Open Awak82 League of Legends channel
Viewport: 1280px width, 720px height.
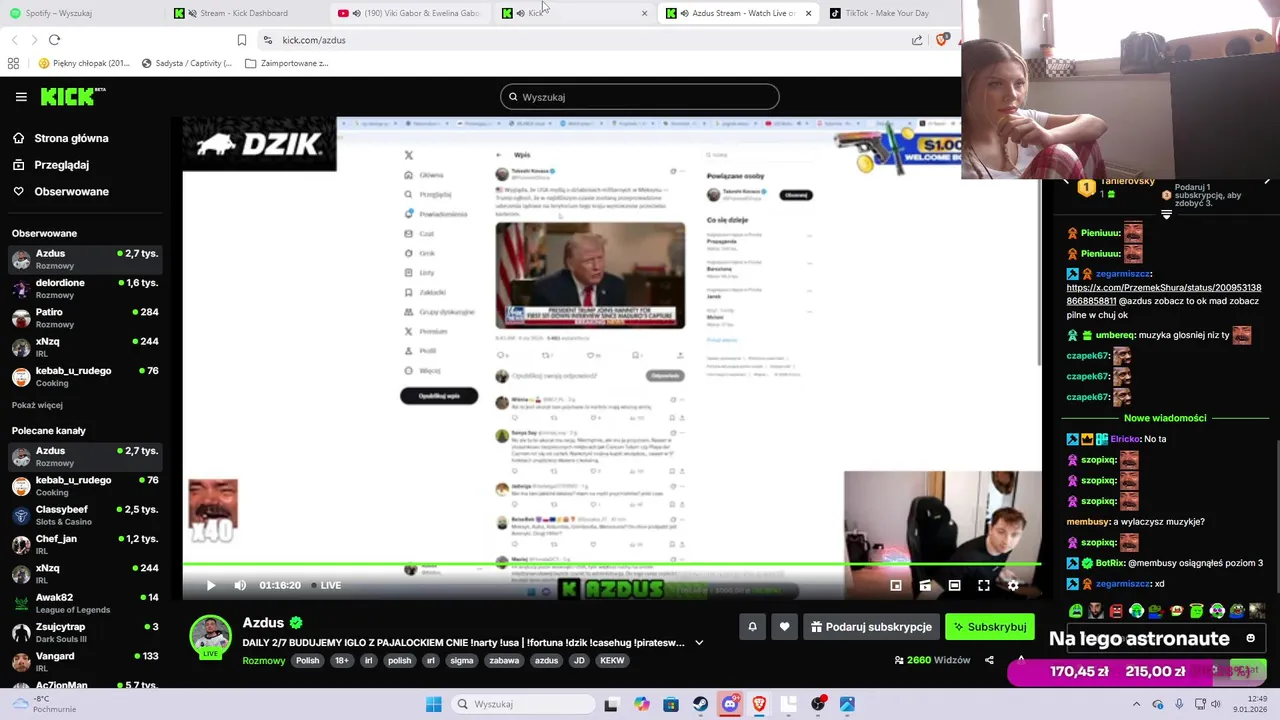point(85,603)
